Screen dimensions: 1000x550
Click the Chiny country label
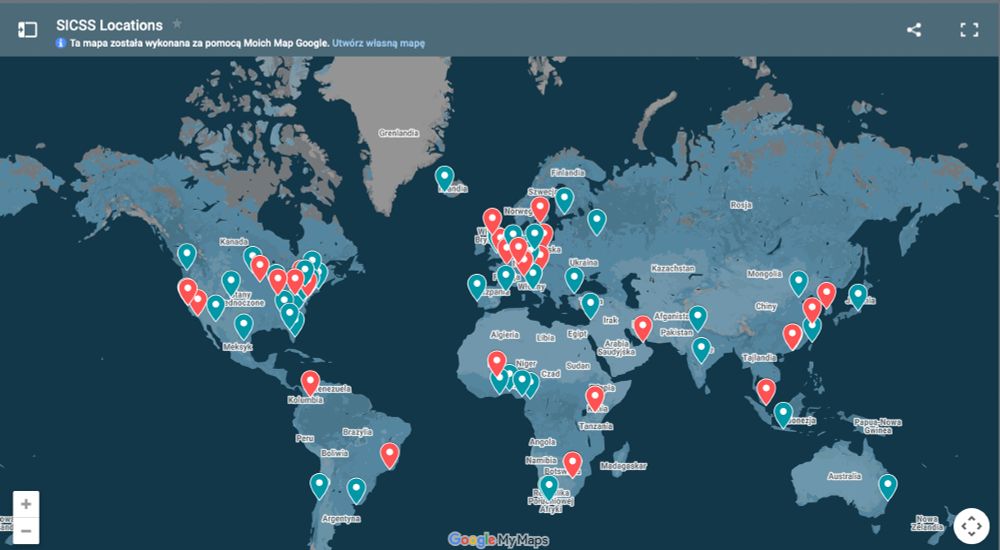[x=765, y=306]
